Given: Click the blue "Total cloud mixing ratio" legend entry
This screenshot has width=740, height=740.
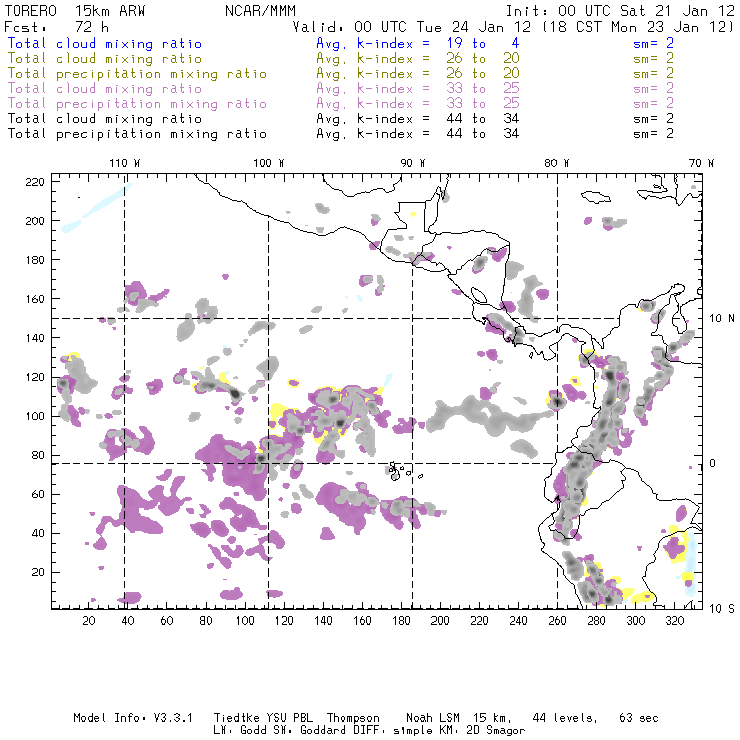Looking at the screenshot, I should click(x=104, y=44).
